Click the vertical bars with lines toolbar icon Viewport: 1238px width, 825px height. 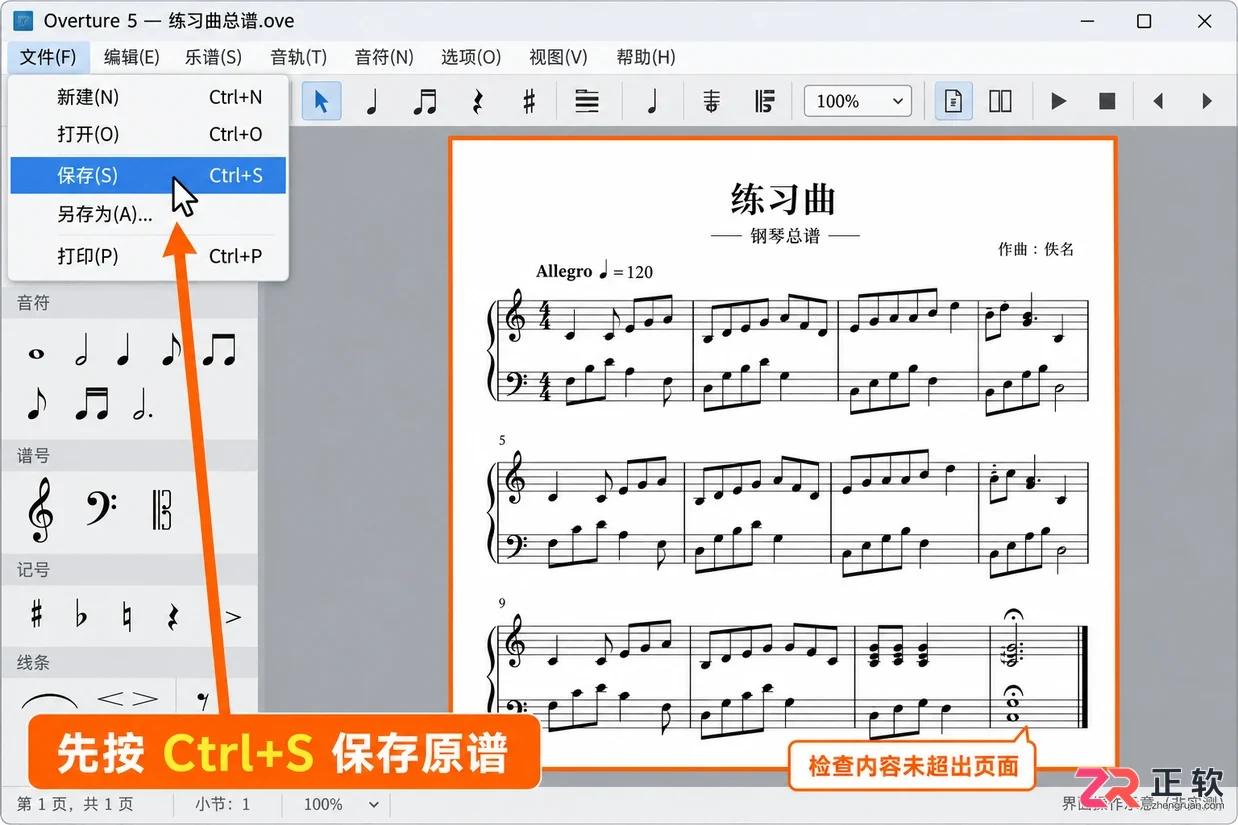[764, 101]
